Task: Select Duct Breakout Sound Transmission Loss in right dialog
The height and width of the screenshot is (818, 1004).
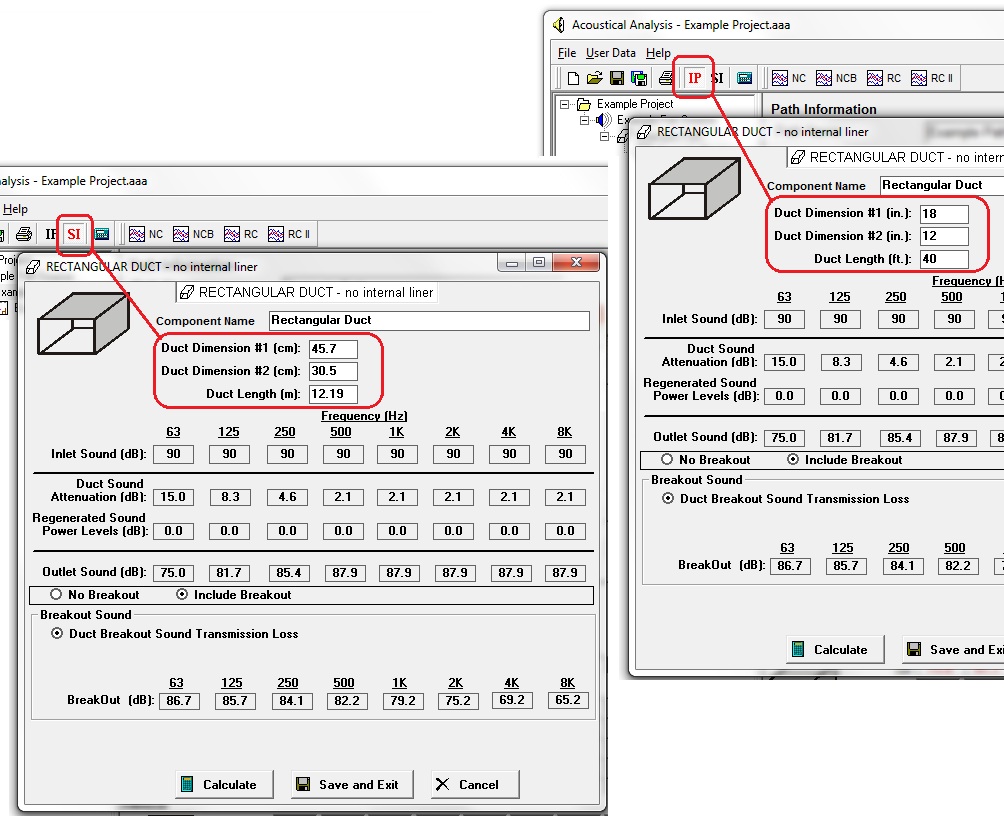Action: [x=668, y=499]
